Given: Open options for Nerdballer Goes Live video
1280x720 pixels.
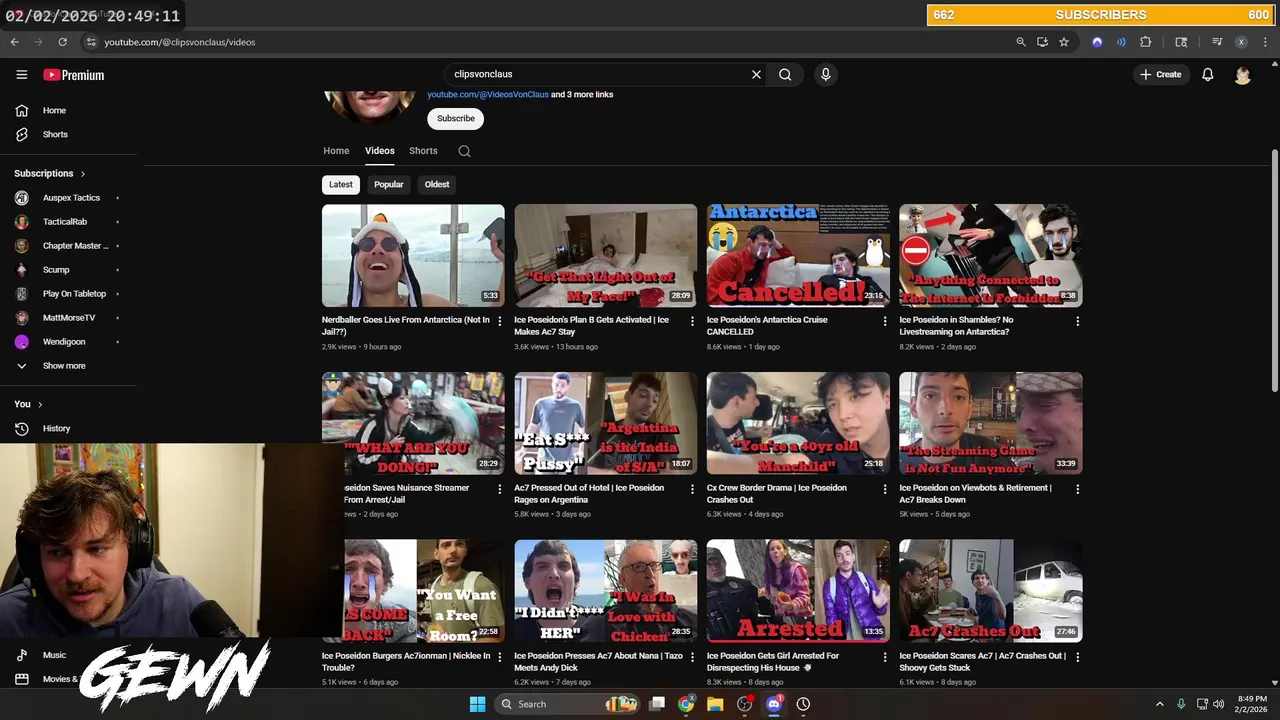Looking at the screenshot, I should point(500,321).
